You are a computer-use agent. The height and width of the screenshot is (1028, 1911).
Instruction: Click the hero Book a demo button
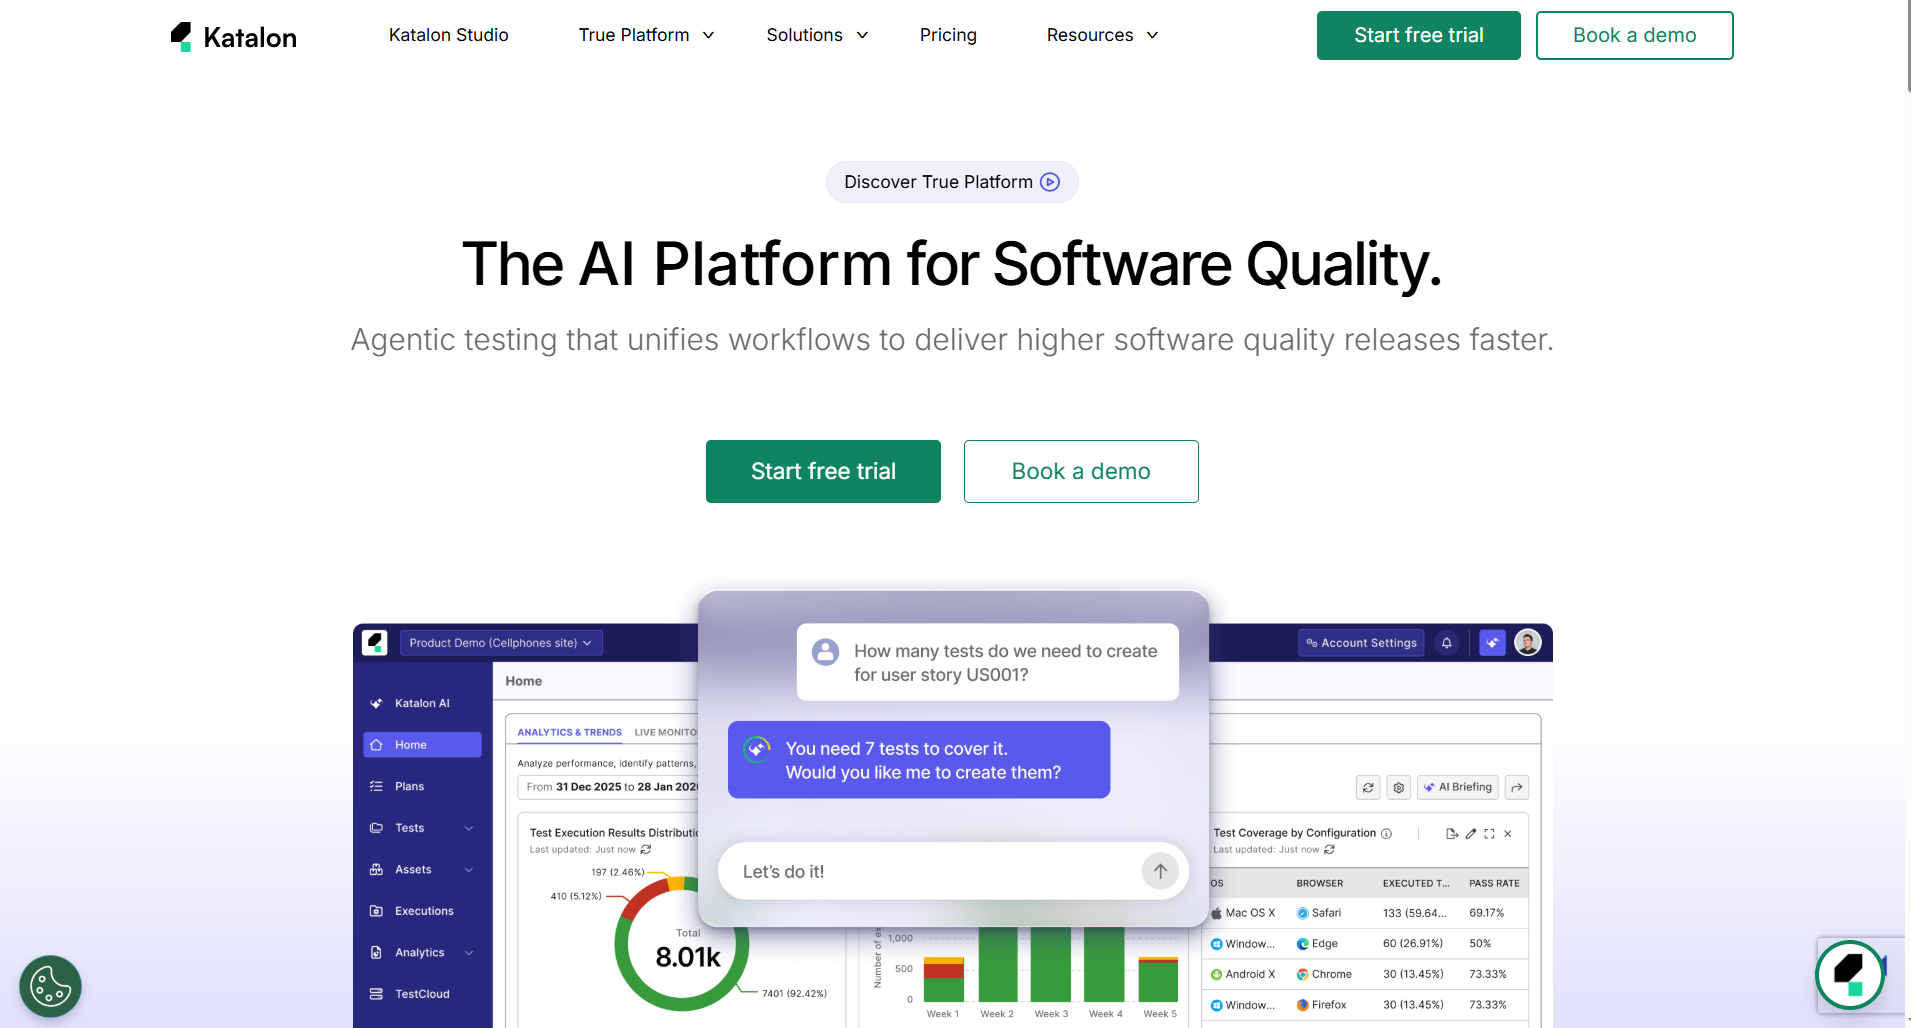(1081, 471)
